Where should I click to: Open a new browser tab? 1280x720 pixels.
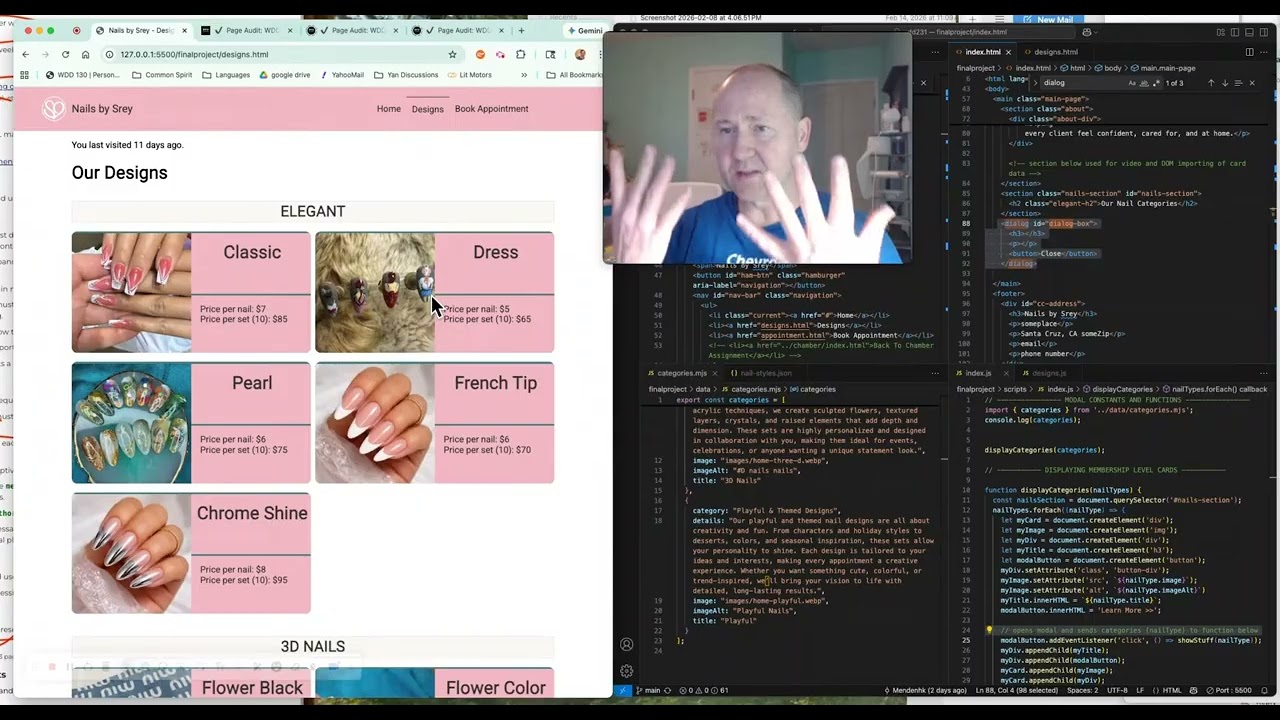point(521,31)
